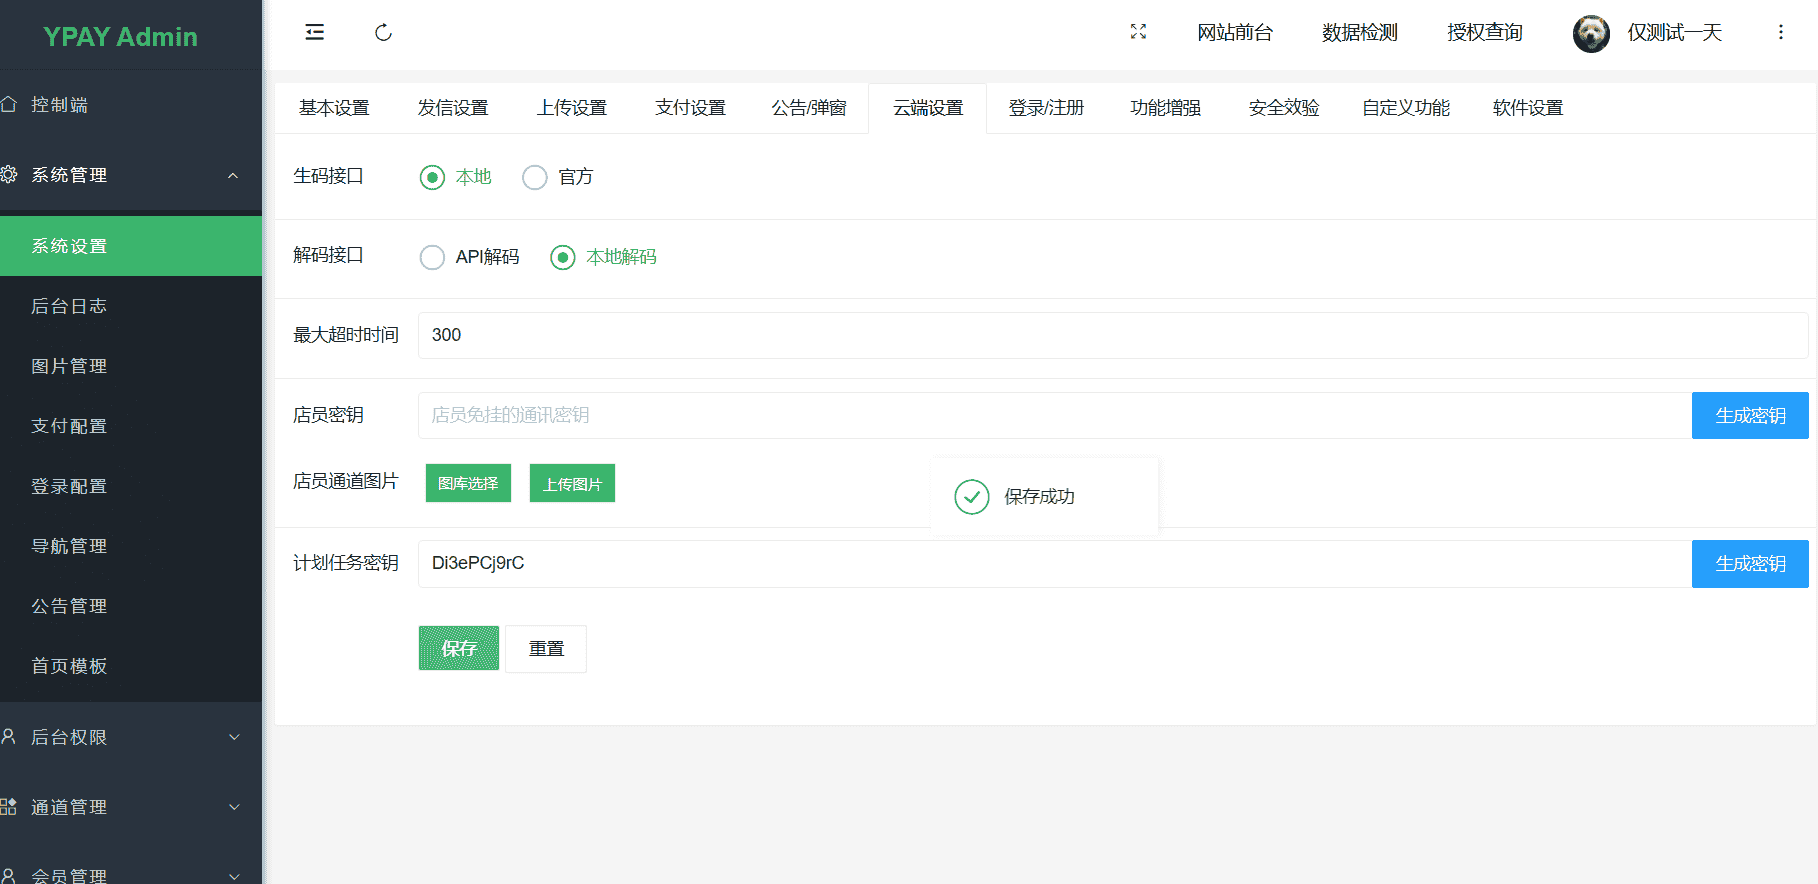Collapse the 系统管理 menu chevron
Image resolution: width=1818 pixels, height=884 pixels.
tap(233, 176)
